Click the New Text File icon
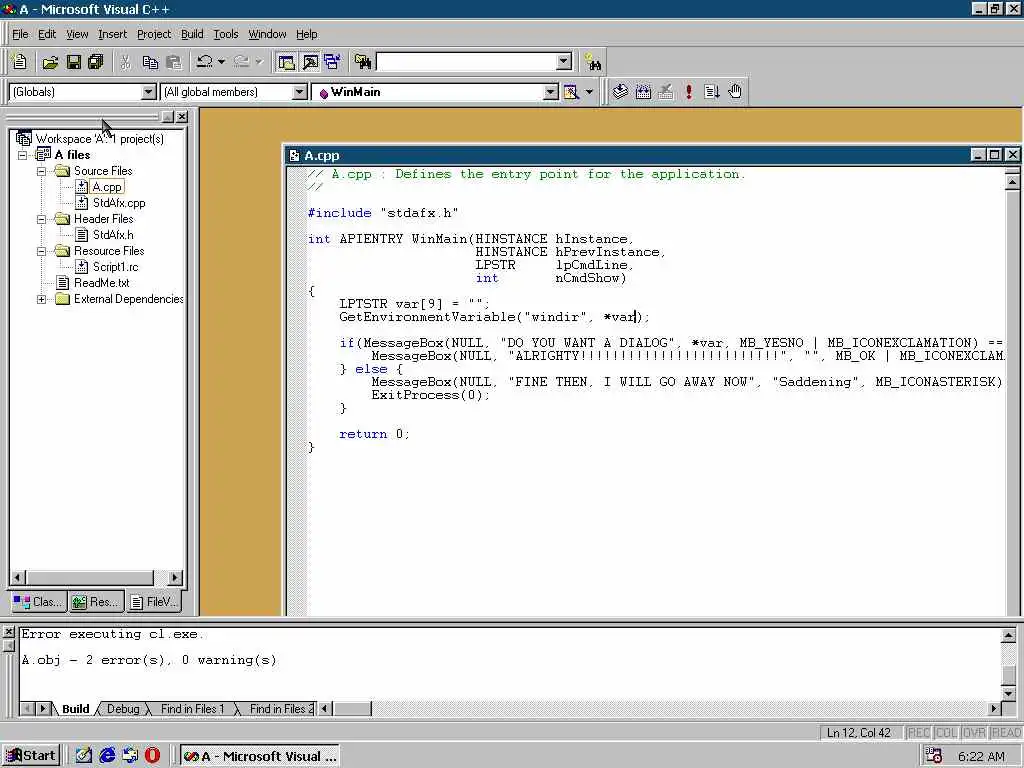Screen dimensions: 1024x768 pyautogui.click(x=20, y=62)
